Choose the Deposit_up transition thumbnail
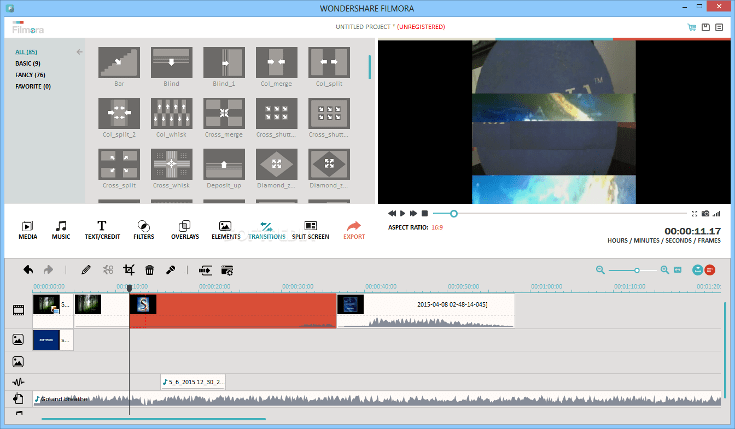 click(x=224, y=165)
